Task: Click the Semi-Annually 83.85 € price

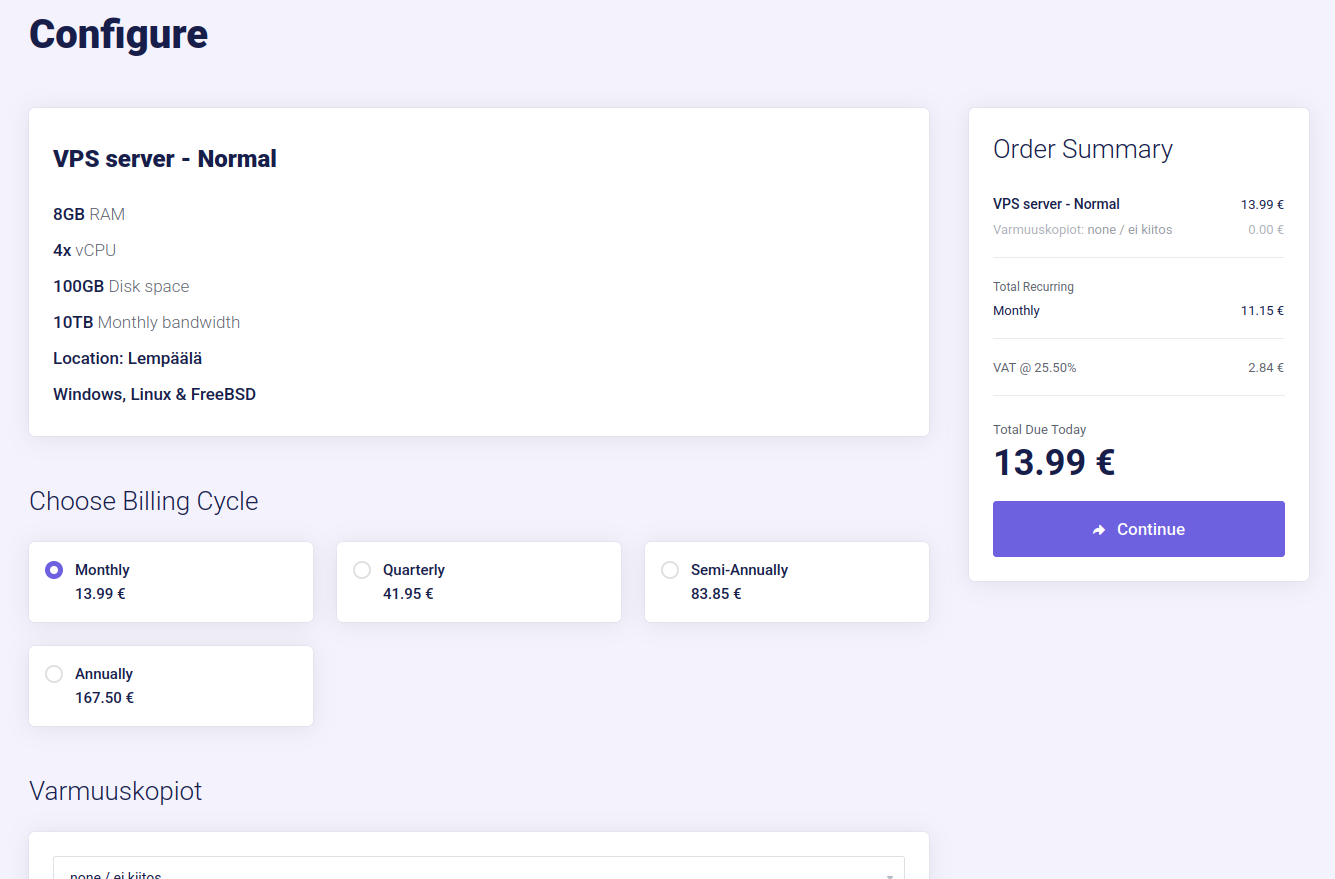Action: coord(716,594)
